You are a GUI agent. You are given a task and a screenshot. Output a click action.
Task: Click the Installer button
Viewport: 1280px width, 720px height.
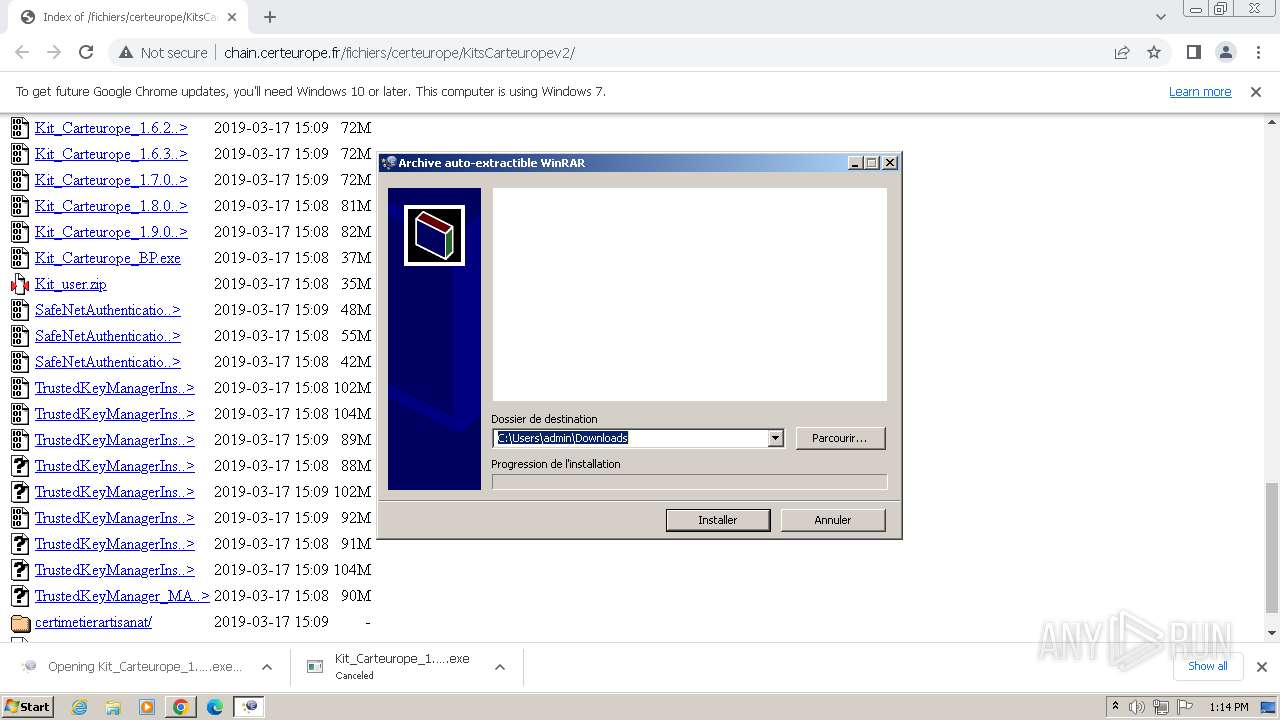click(718, 520)
